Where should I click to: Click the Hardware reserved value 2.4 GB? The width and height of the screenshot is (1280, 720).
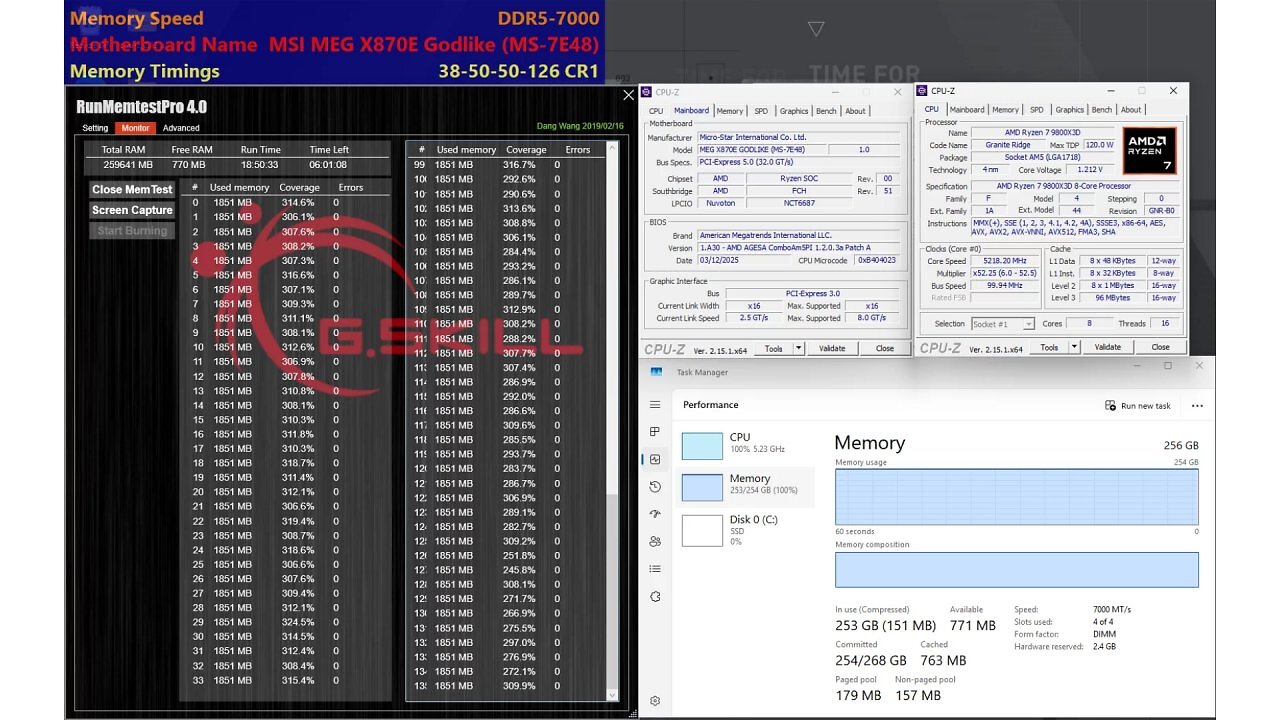[x=1105, y=647]
